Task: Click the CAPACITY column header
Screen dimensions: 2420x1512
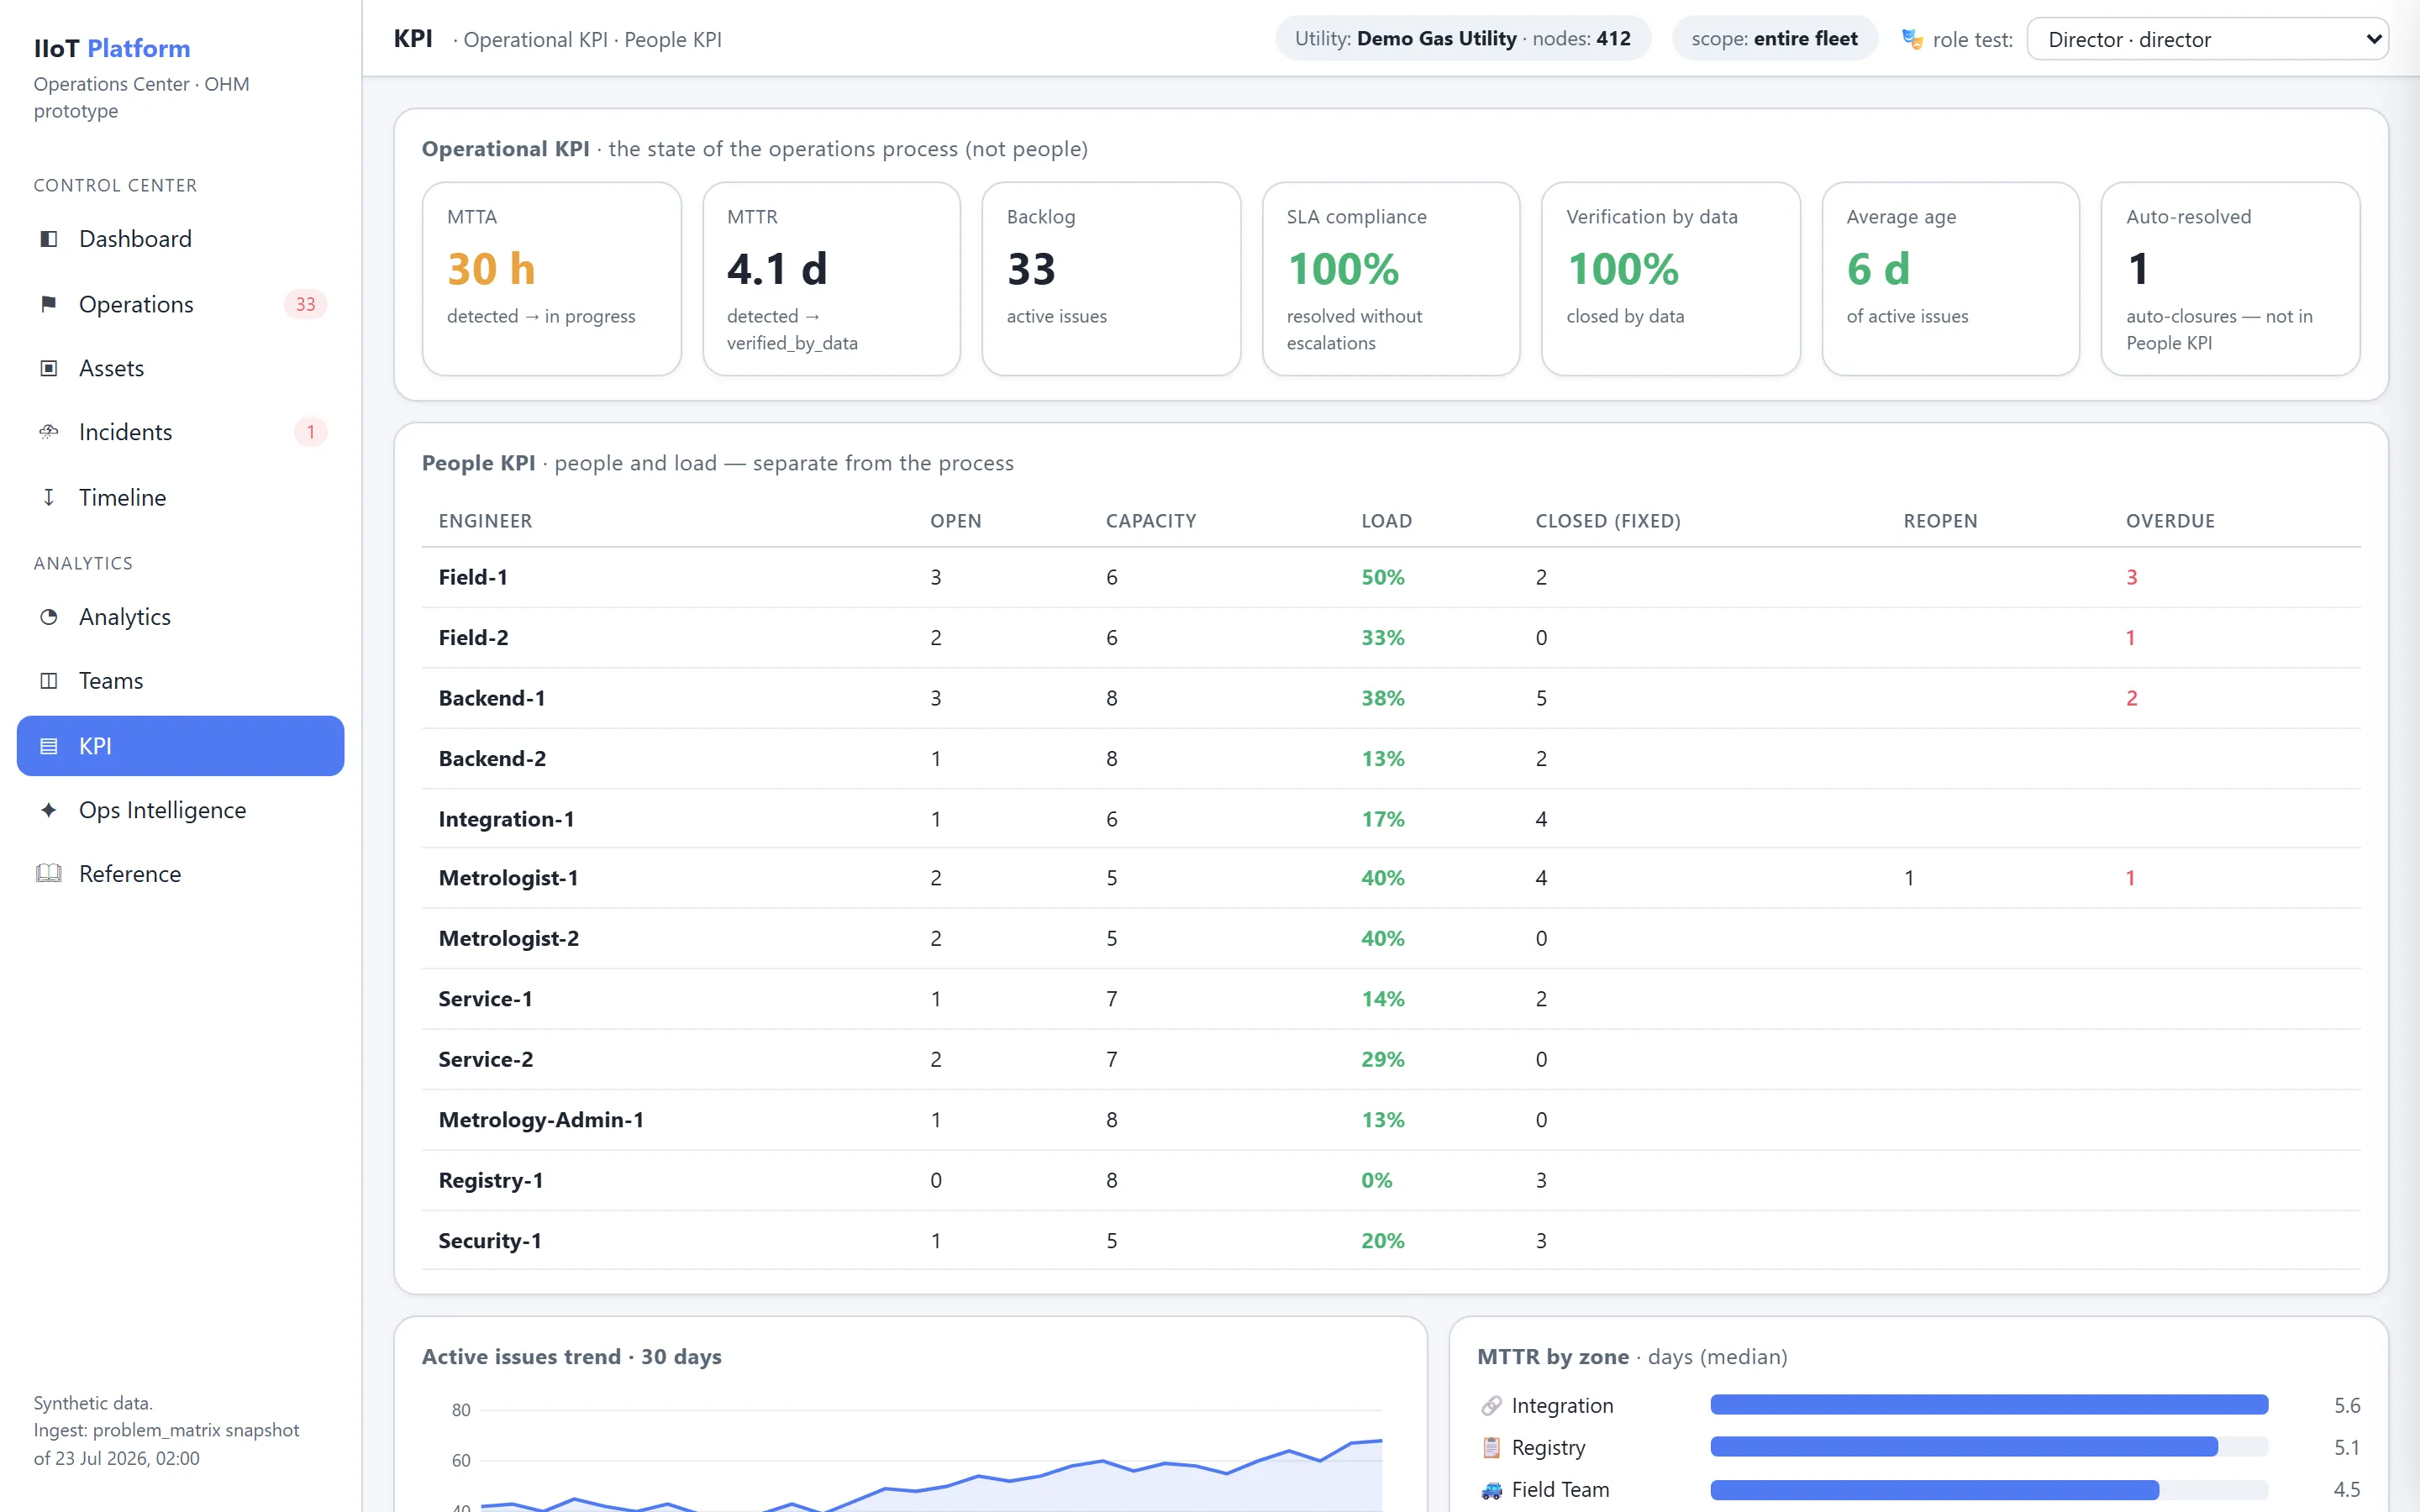Action: click(x=1151, y=521)
